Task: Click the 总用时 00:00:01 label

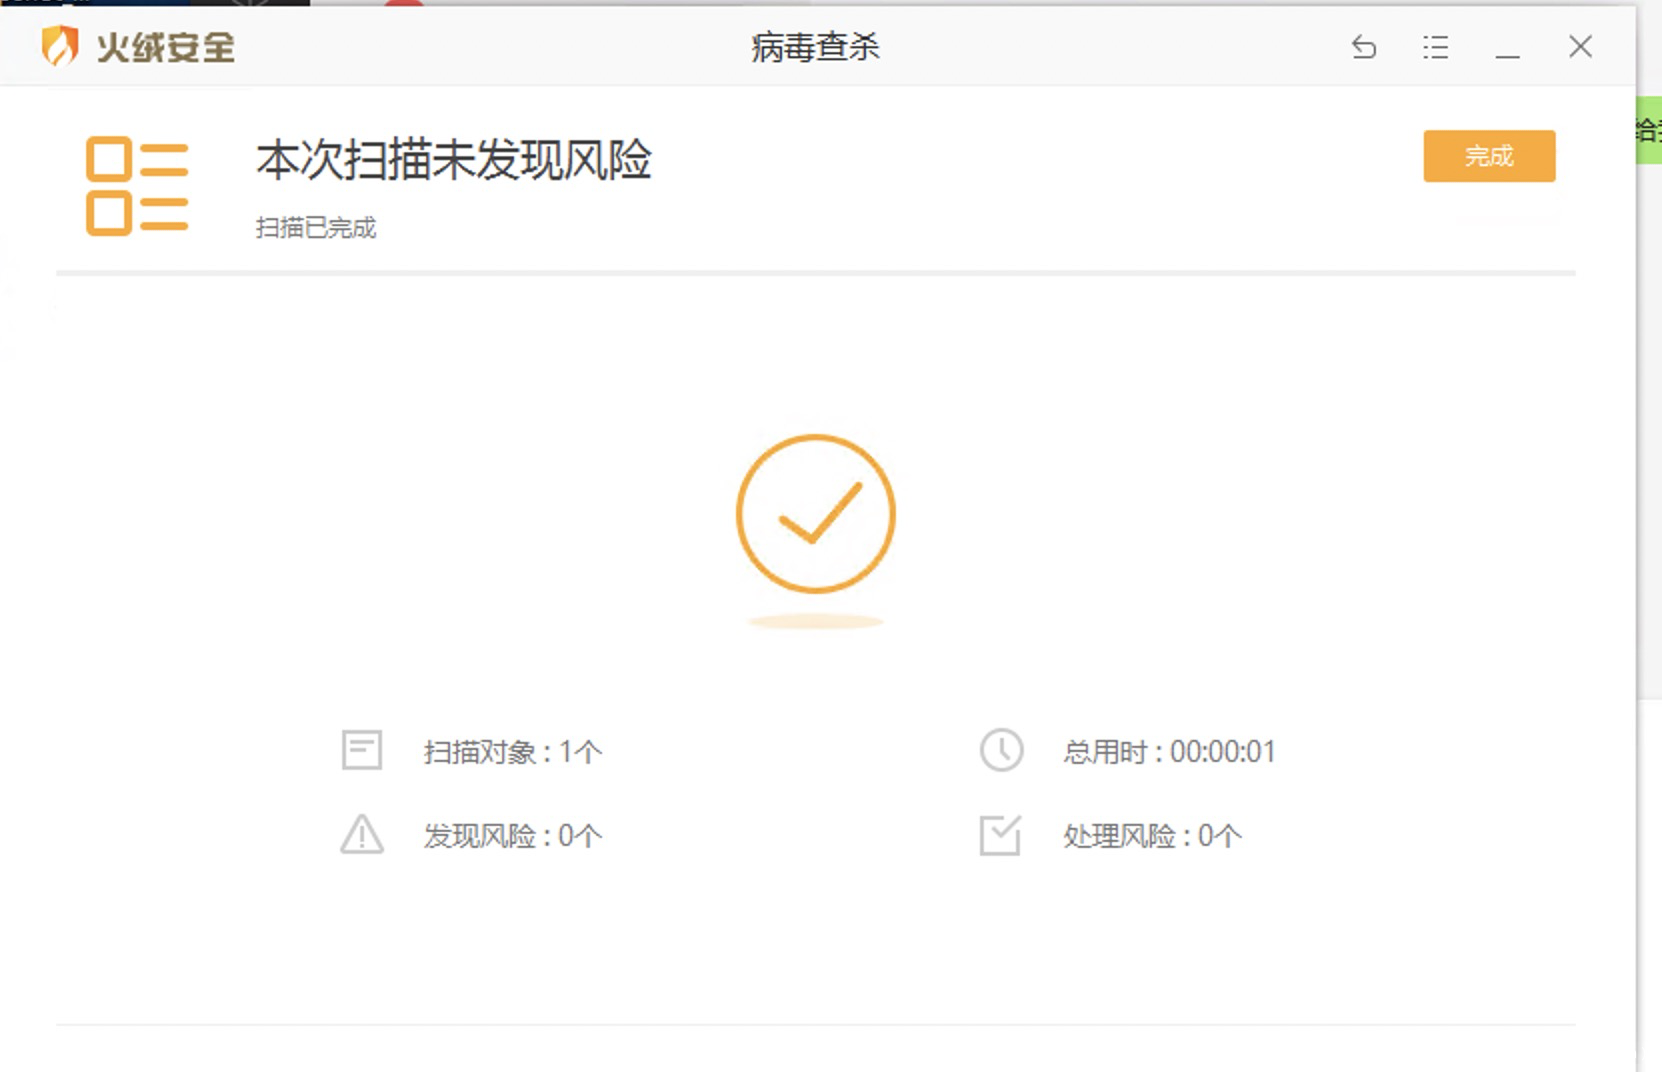Action: 1169,752
